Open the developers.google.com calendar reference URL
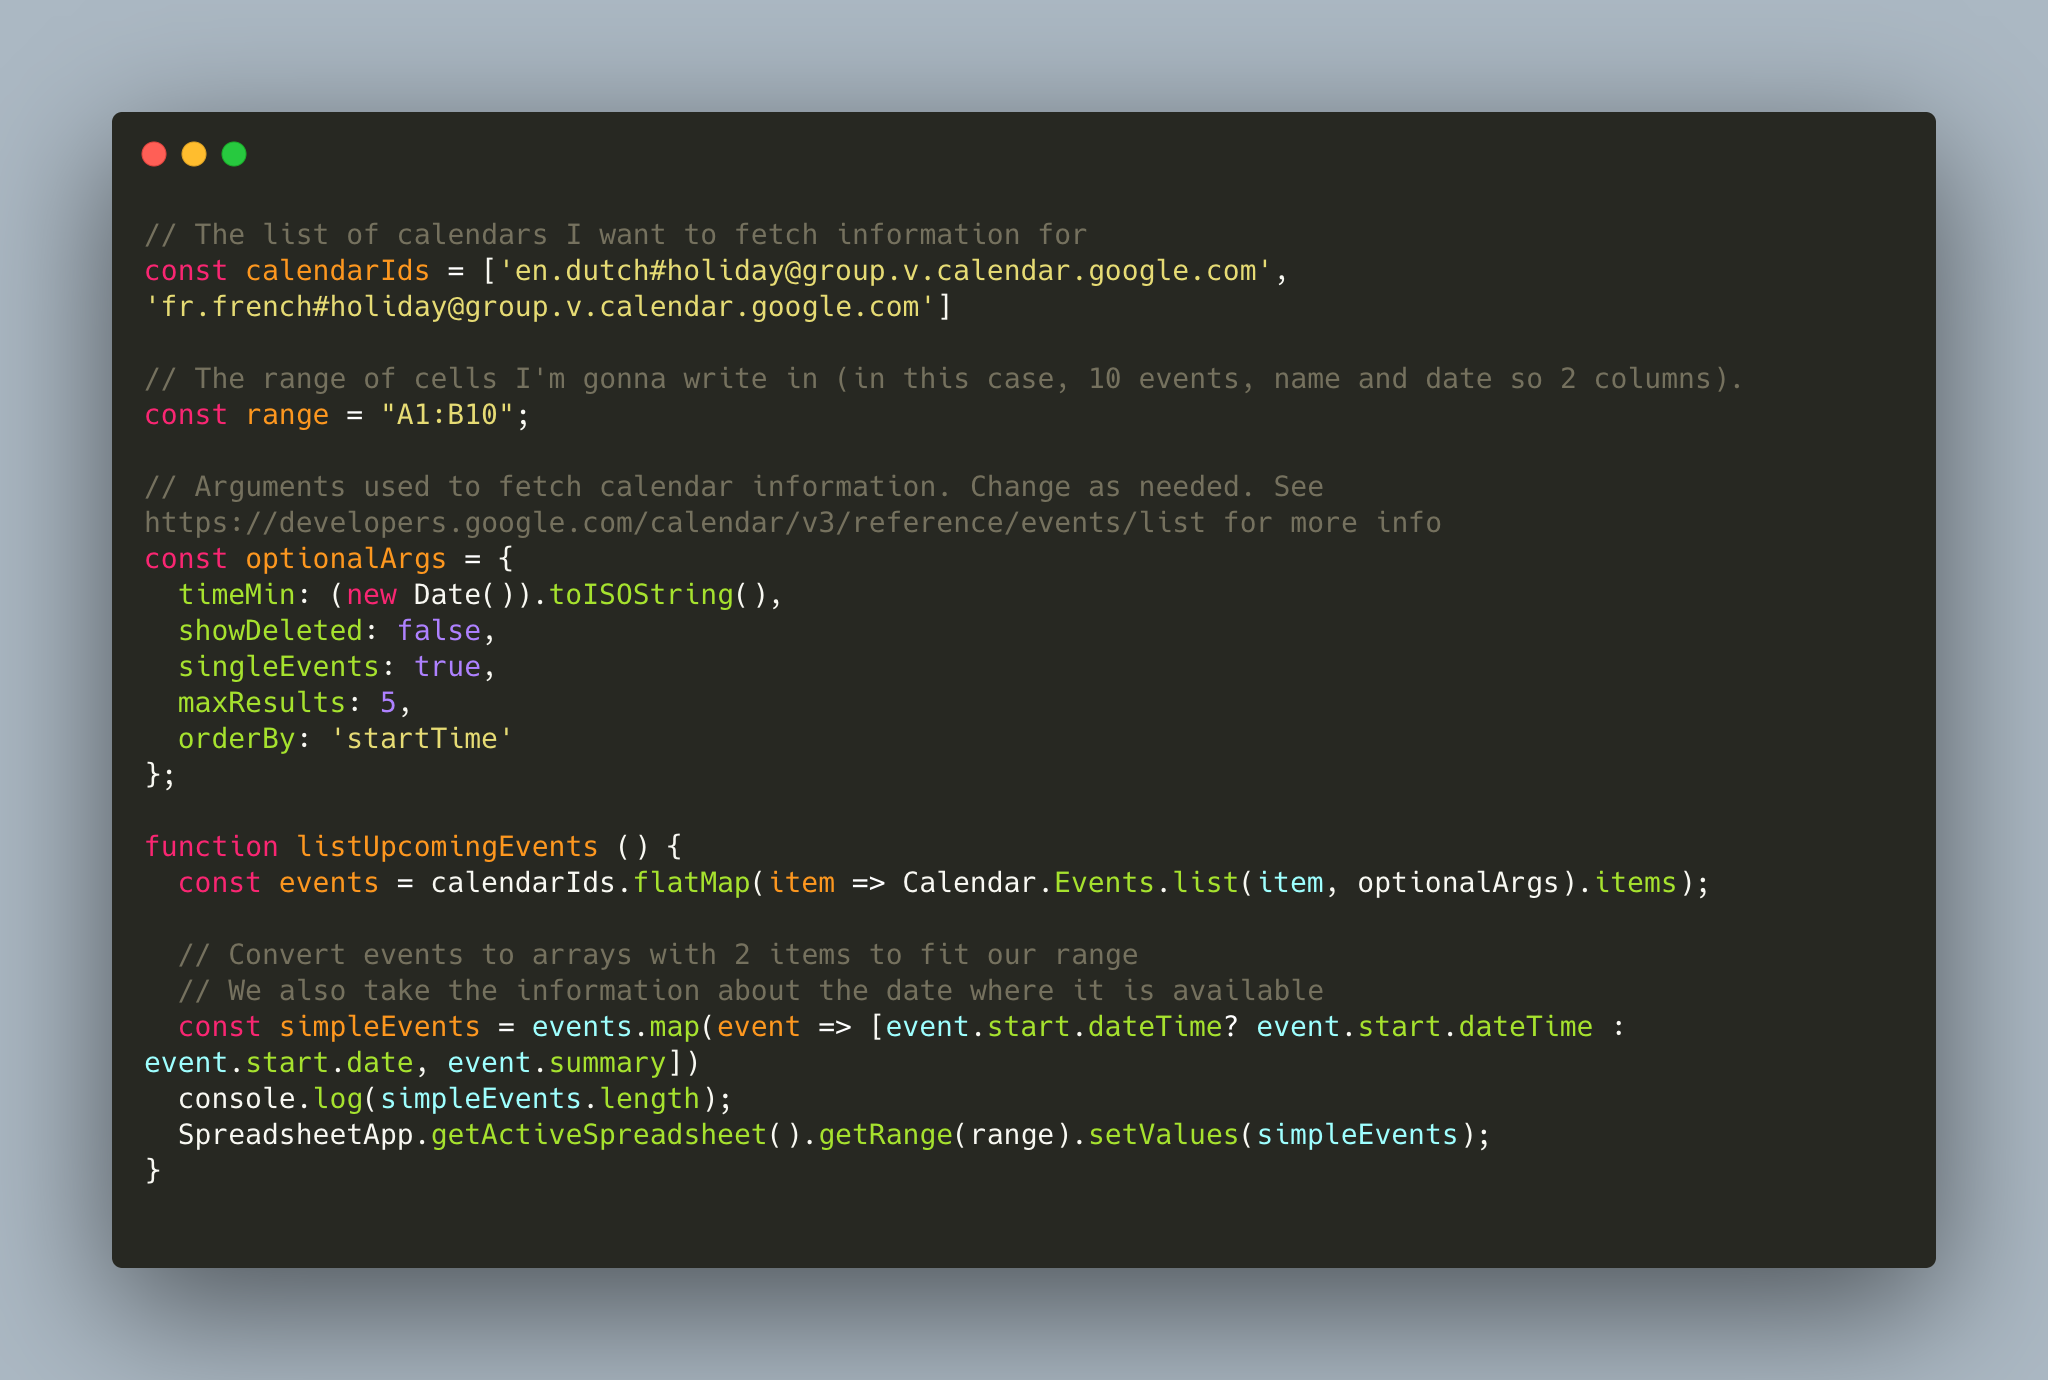The height and width of the screenshot is (1380, 2048). pyautogui.click(x=675, y=523)
